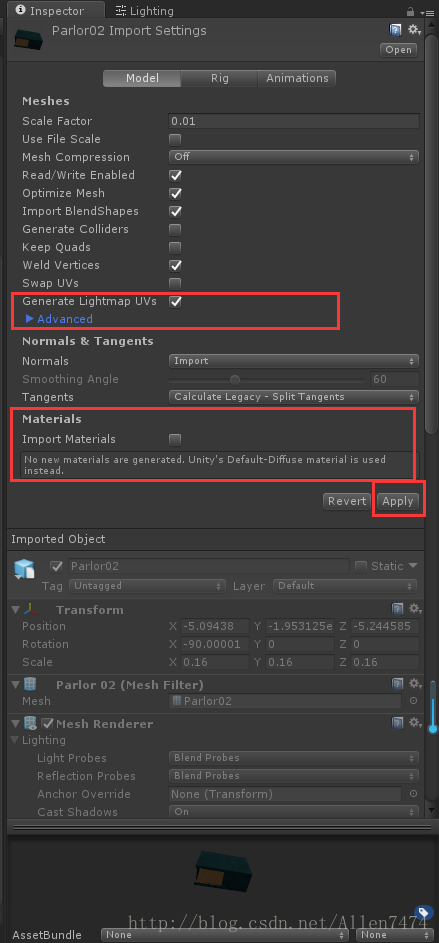Open the Mesh Compression dropdown

point(293,157)
